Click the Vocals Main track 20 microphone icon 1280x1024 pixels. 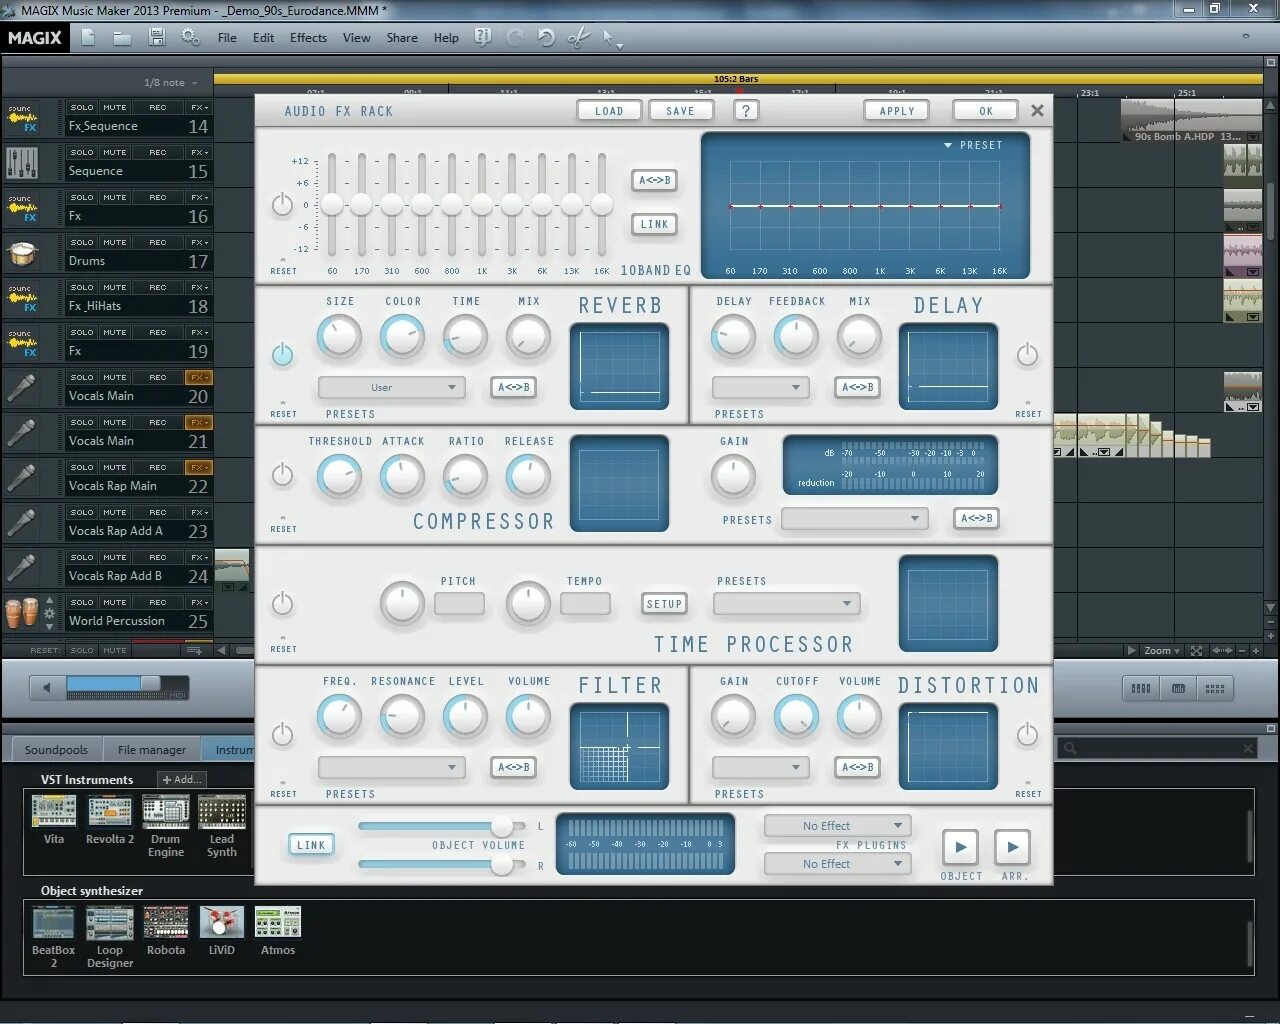(22, 388)
